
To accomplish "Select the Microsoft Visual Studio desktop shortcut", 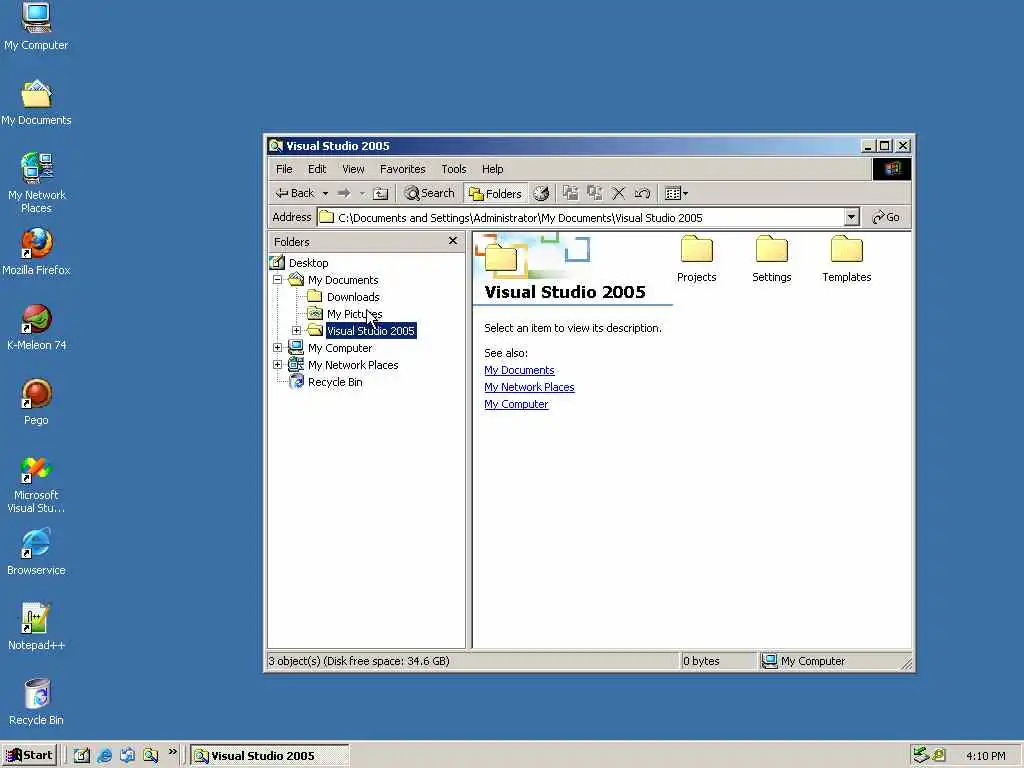I will [x=36, y=485].
